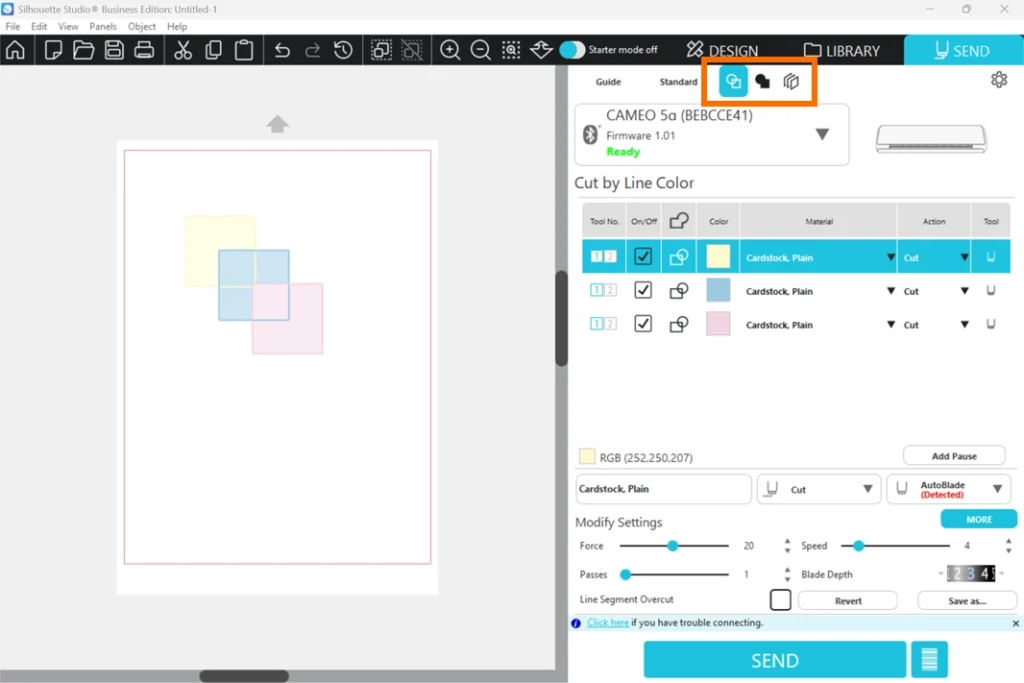Screen dimensions: 1024x683
Task: Click the Home icon in the toolbar
Action: tap(15, 50)
